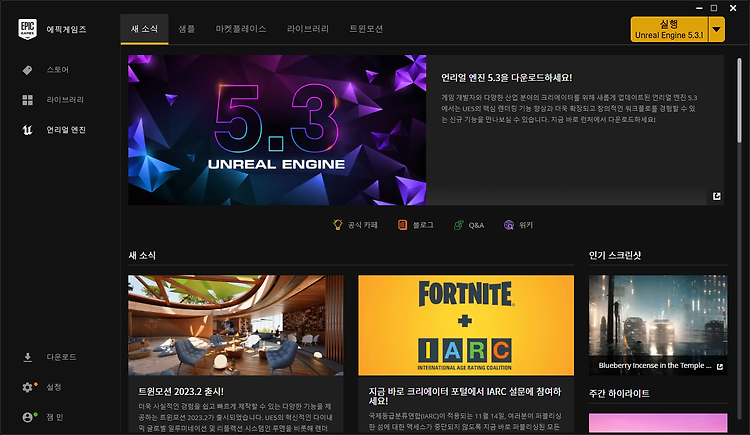Launch Unreal Engine 5.3.1 with 실행 button
The height and width of the screenshot is (435, 750).
(669, 29)
